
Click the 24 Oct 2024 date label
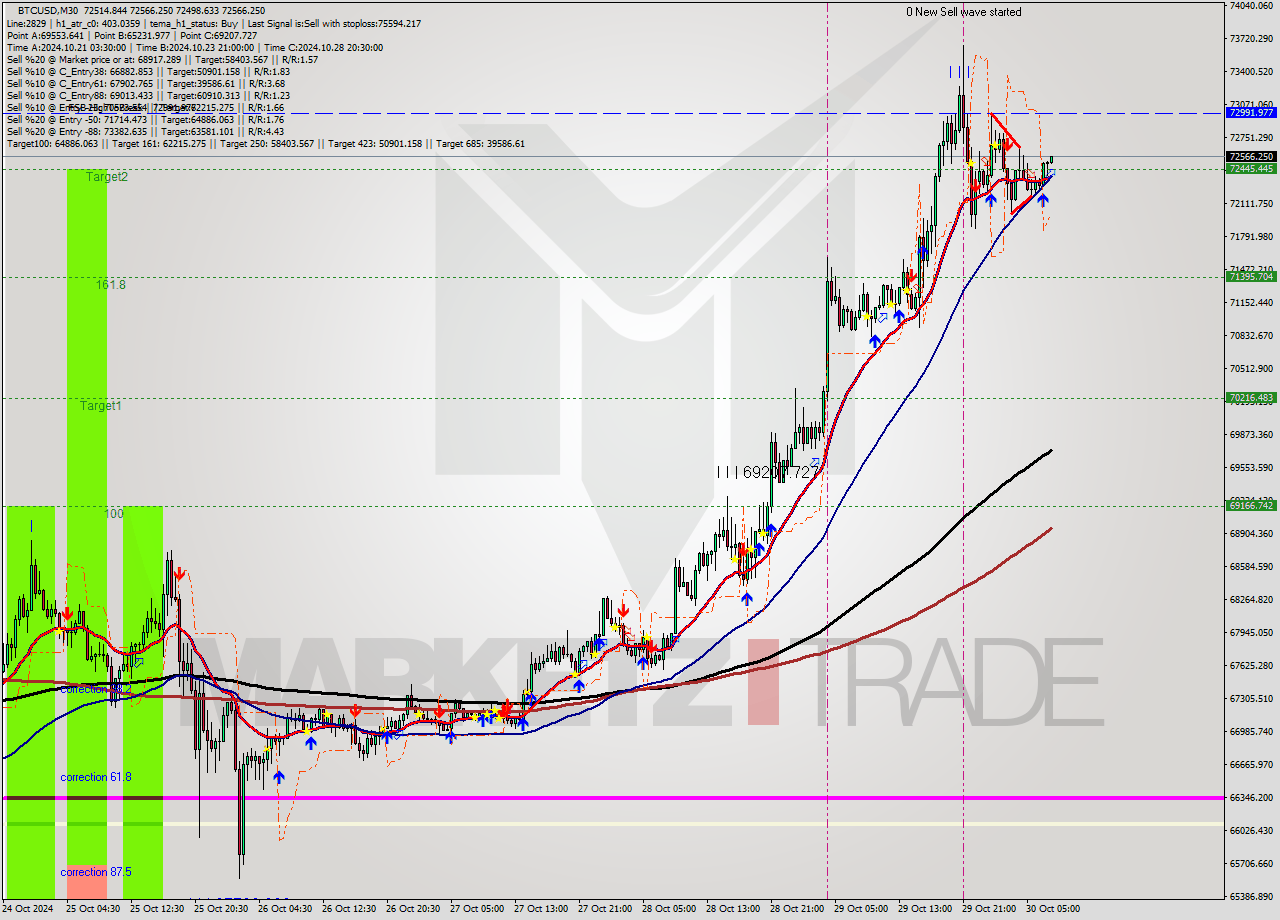pos(27,909)
